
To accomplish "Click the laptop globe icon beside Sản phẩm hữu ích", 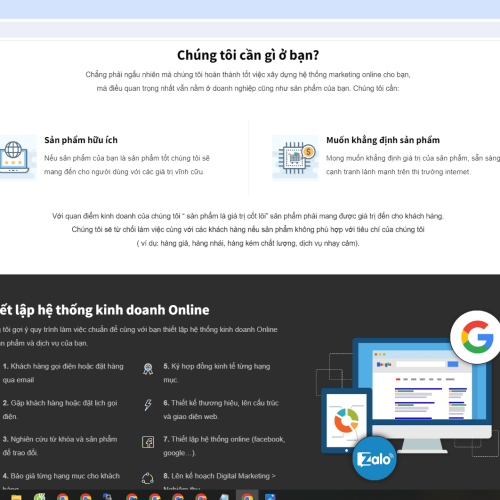I will pos(17,158).
